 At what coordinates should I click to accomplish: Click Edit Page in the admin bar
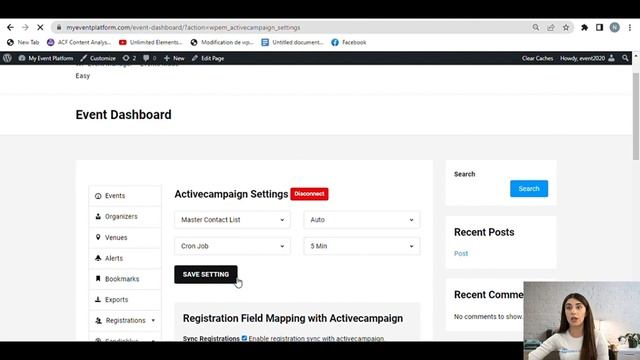coord(208,58)
